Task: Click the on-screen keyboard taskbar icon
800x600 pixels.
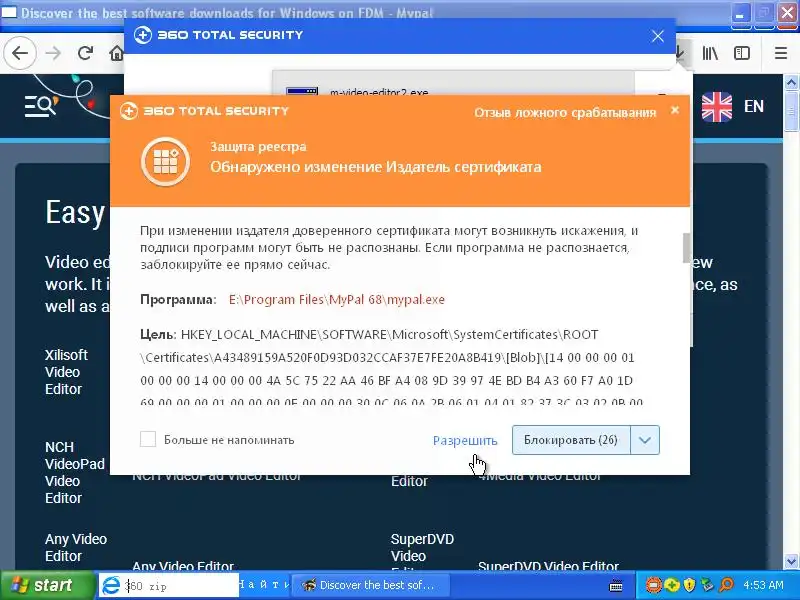Action: [x=616, y=586]
